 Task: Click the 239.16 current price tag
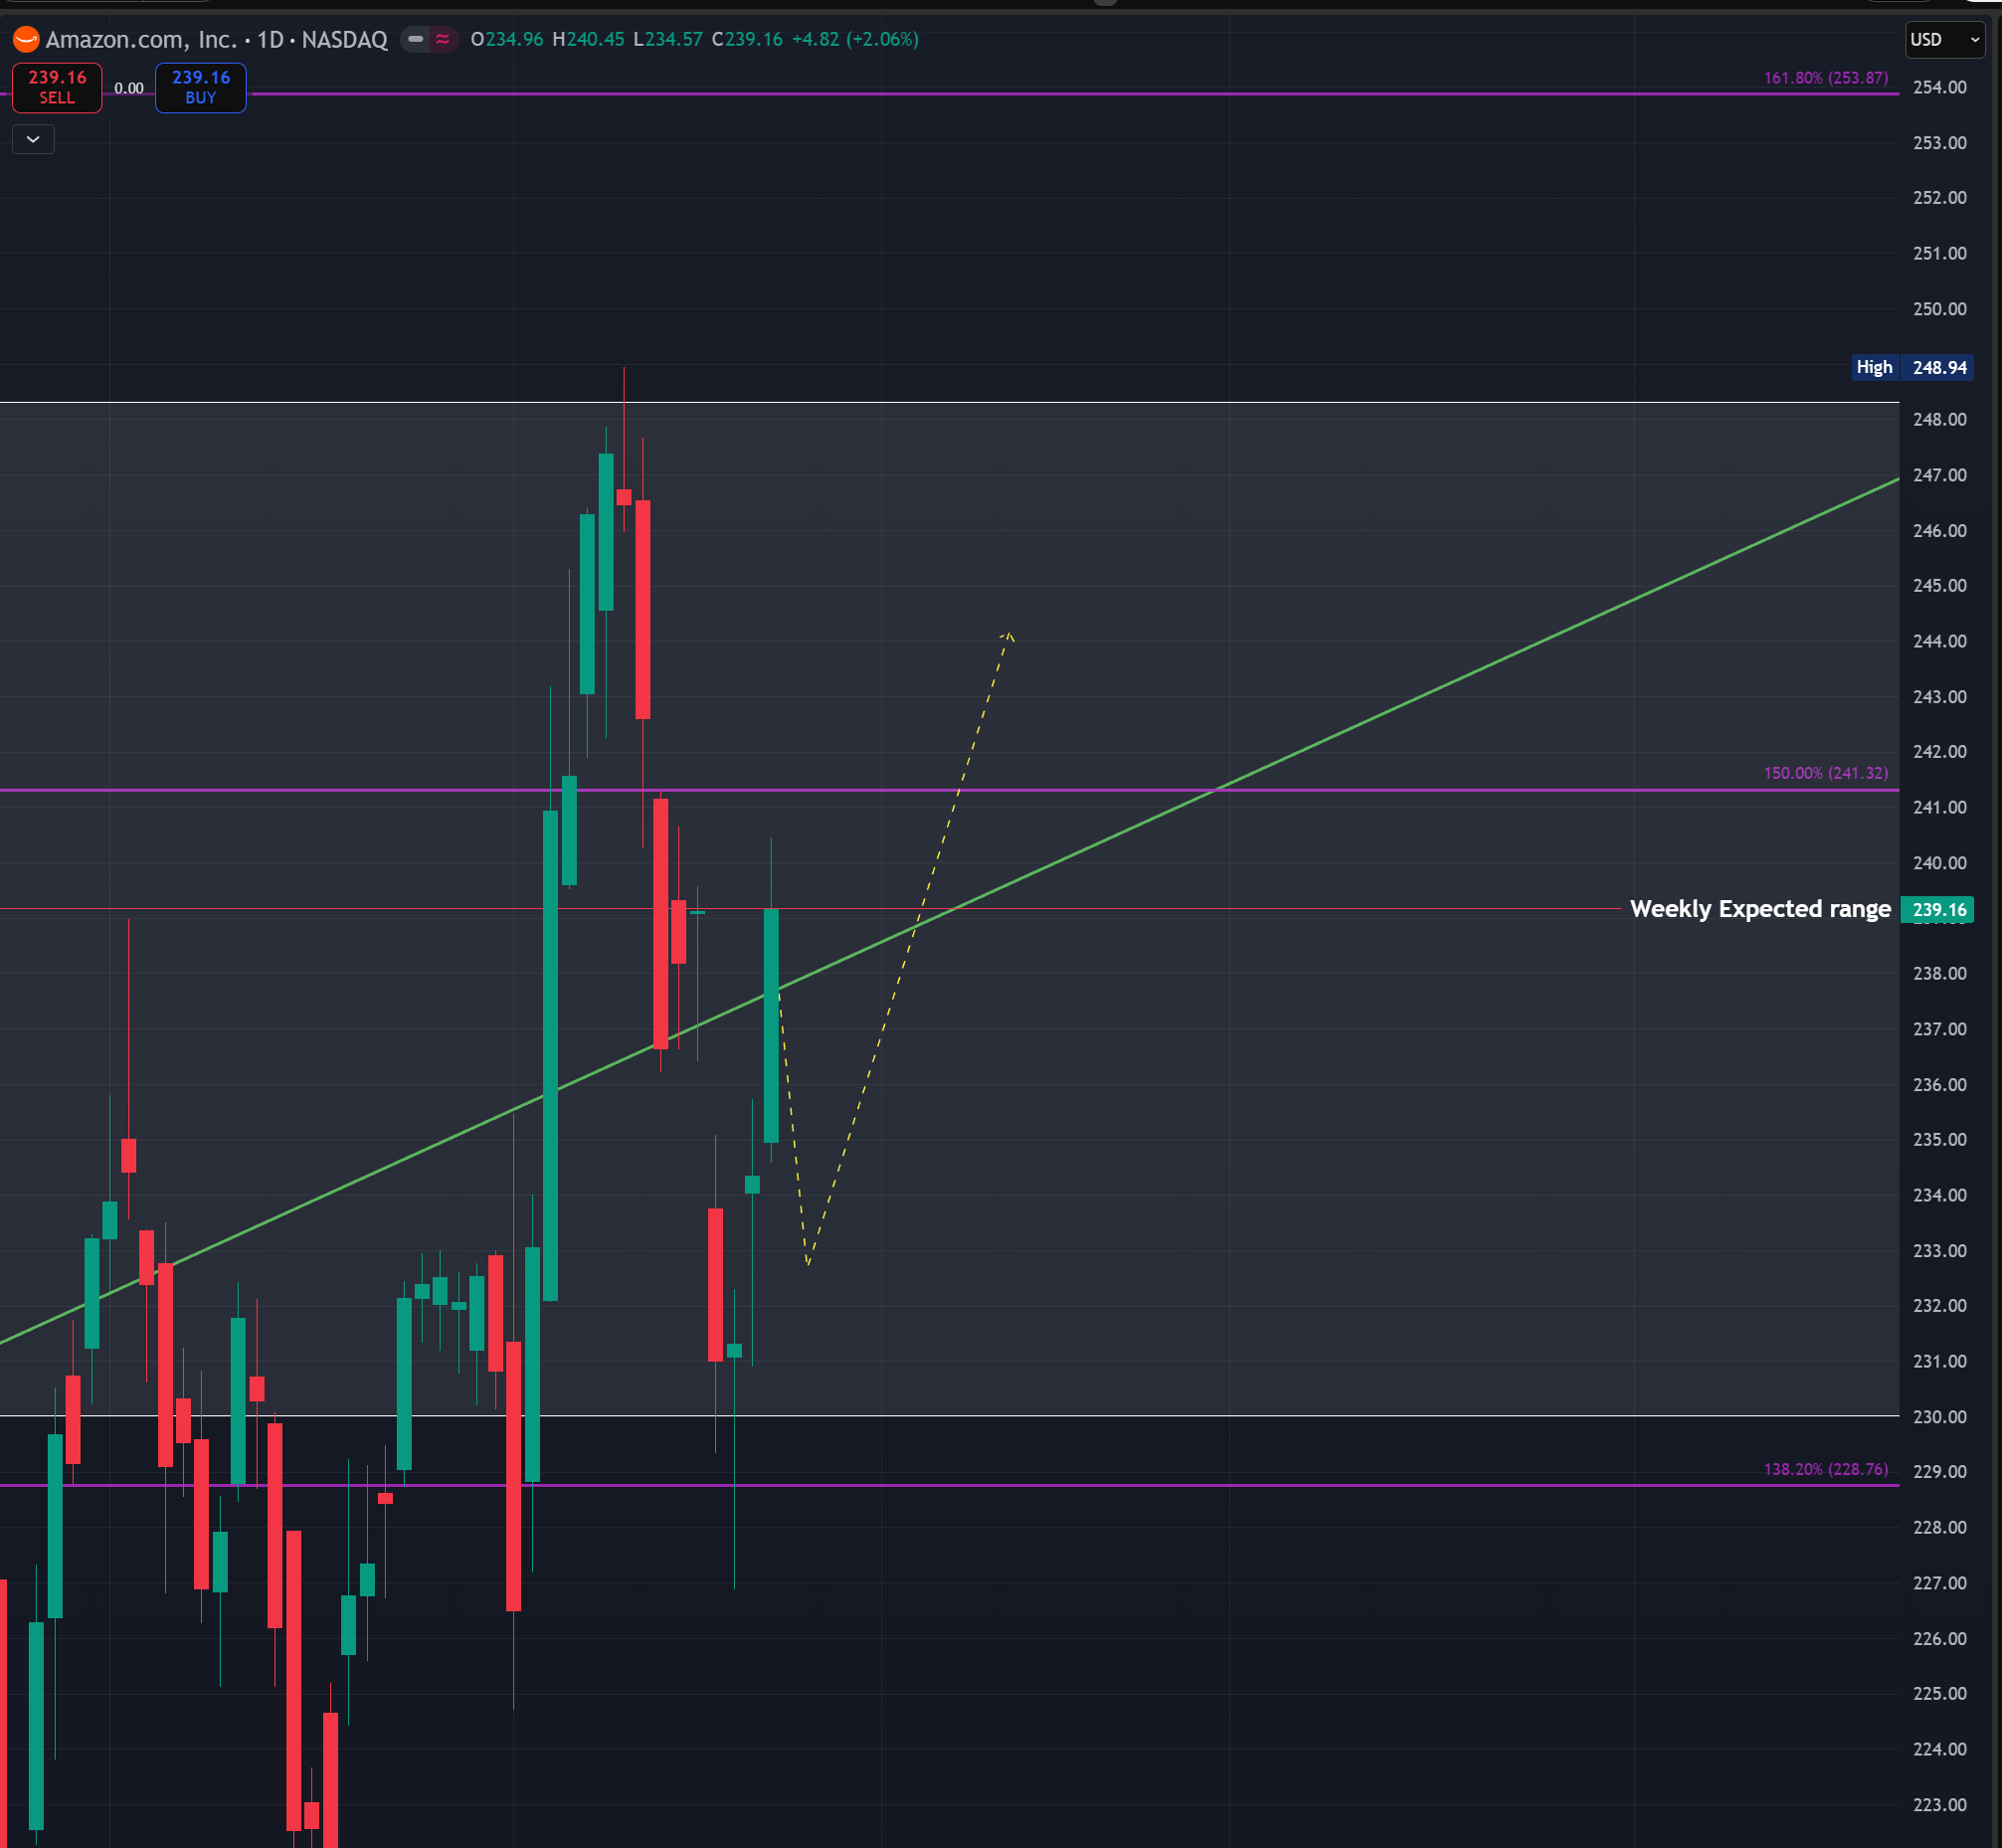pyautogui.click(x=1937, y=909)
